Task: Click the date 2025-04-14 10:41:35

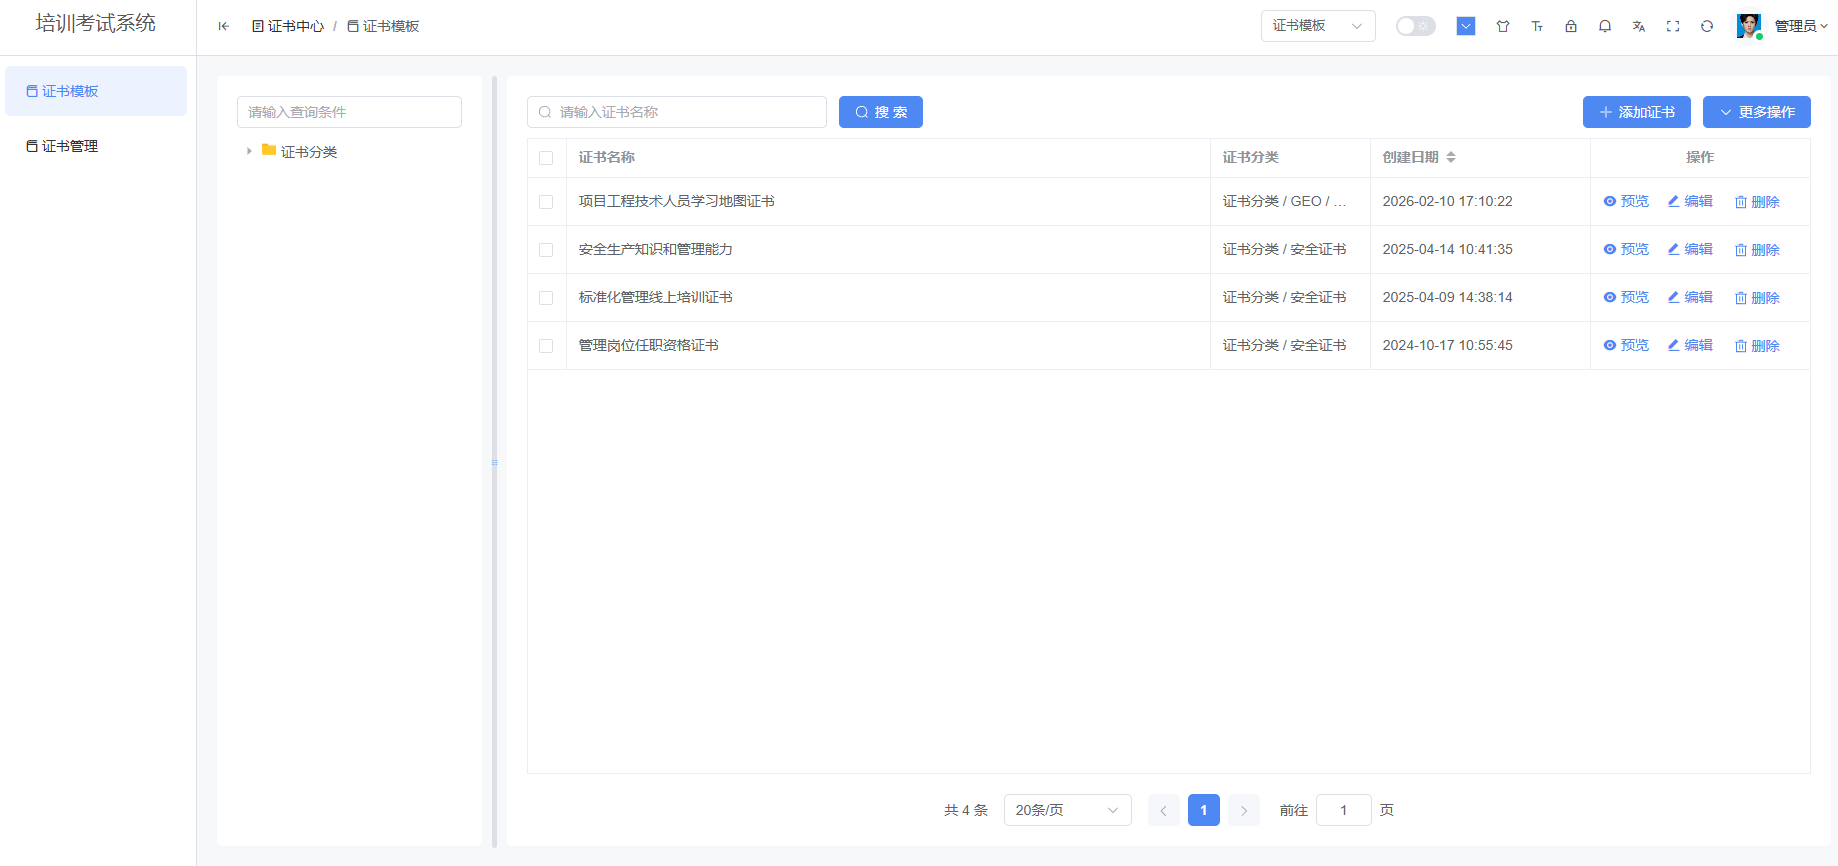Action: coord(1447,249)
